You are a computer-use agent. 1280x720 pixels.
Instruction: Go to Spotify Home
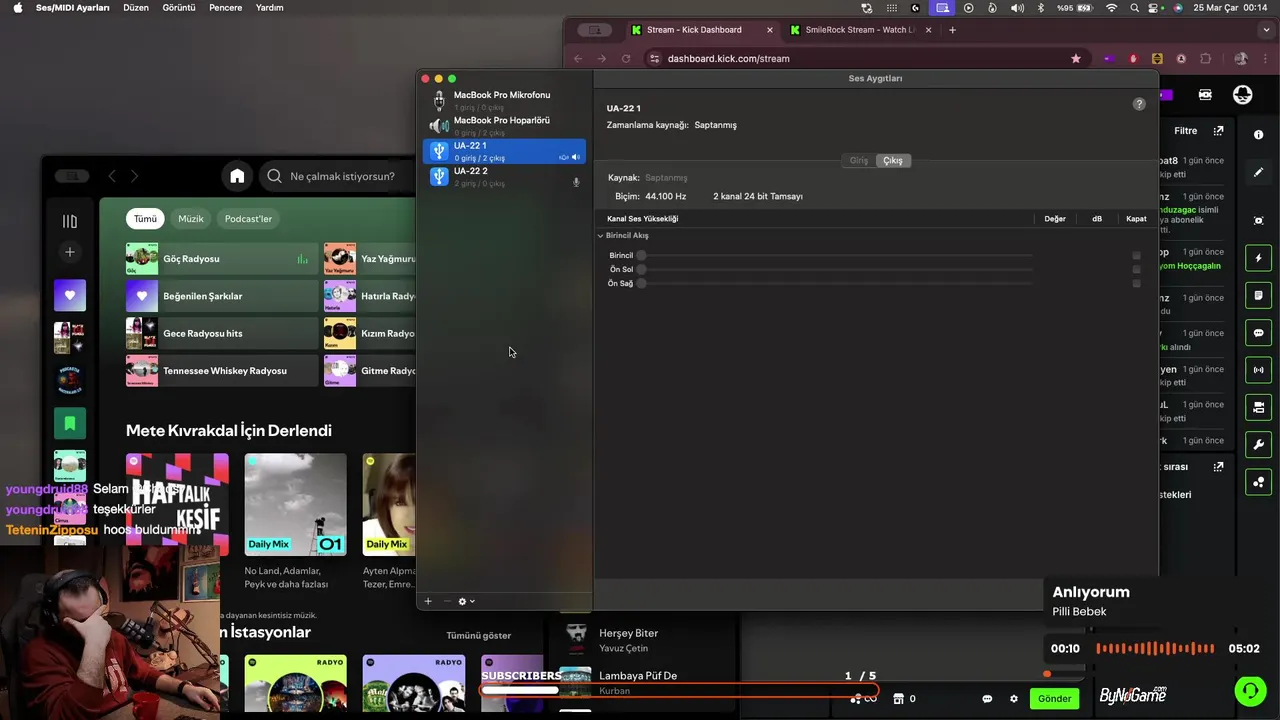pos(237,176)
